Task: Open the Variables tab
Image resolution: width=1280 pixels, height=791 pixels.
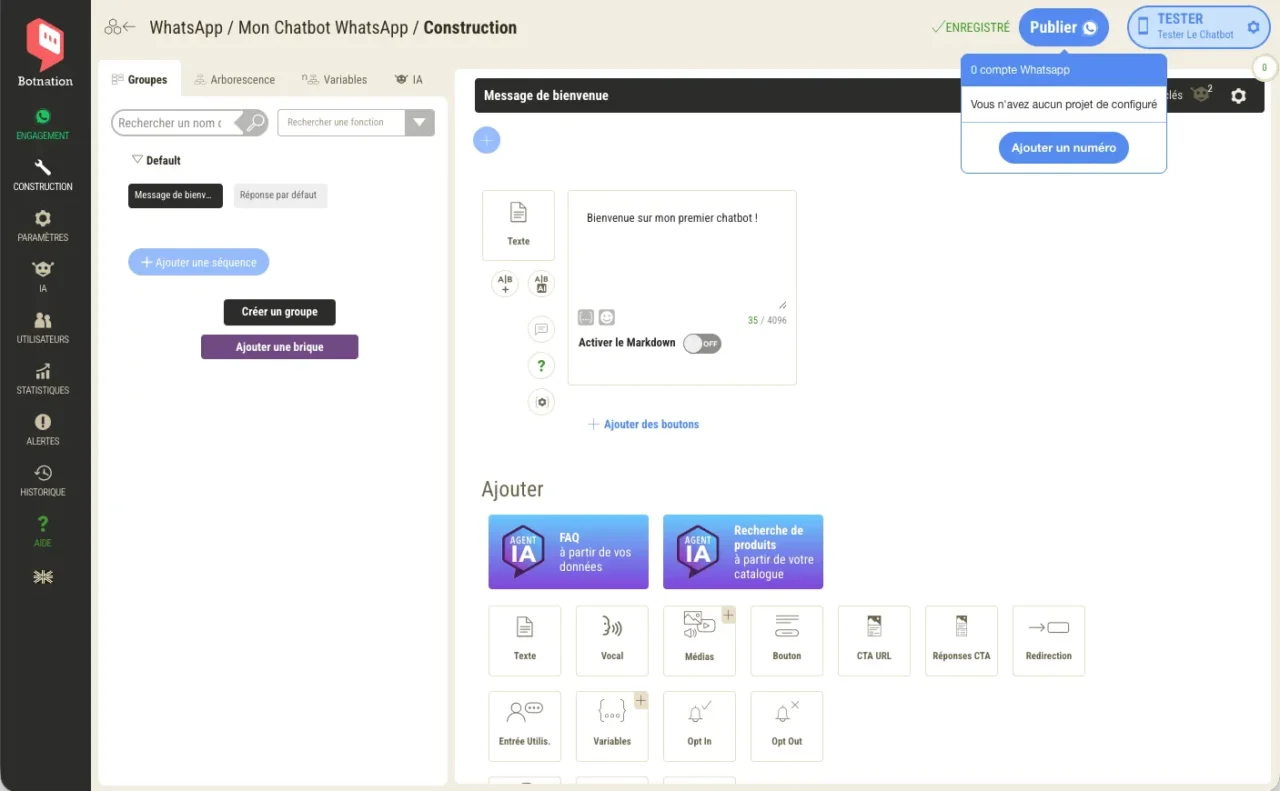Action: coord(335,79)
